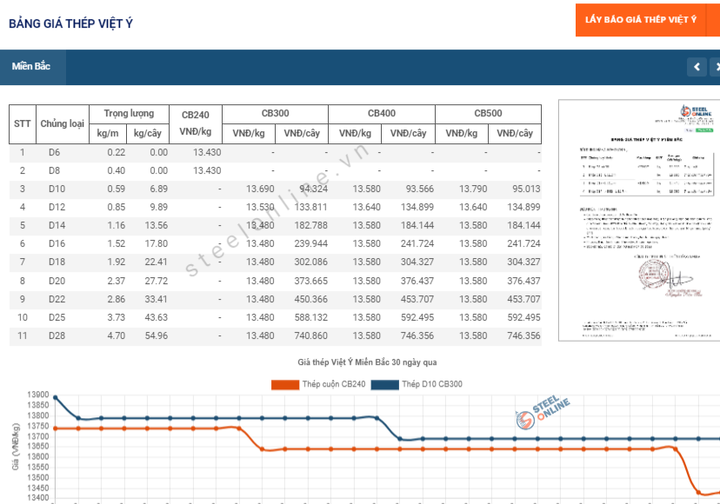Toggle Thép D10 CB300 blue legend swatch

point(384,385)
